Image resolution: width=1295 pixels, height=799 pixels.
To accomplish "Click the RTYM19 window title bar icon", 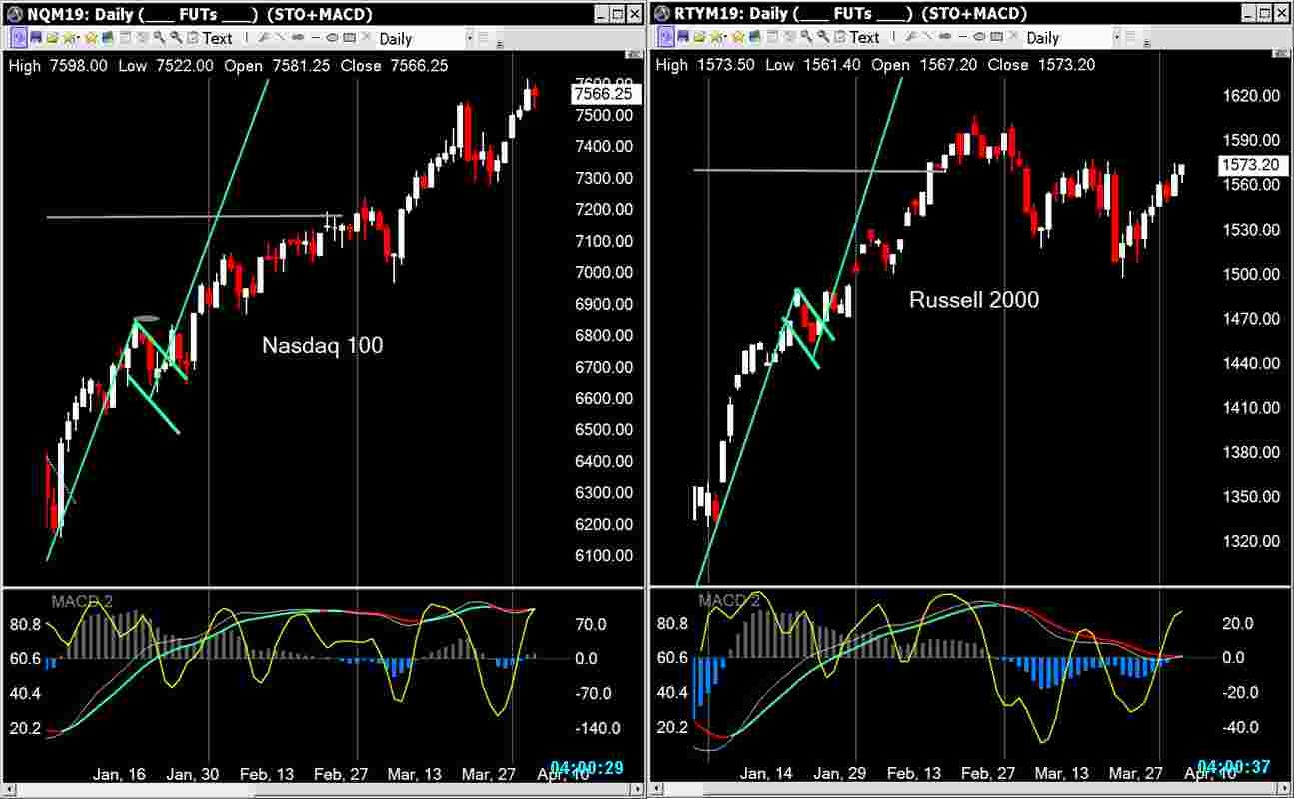I will 661,13.
